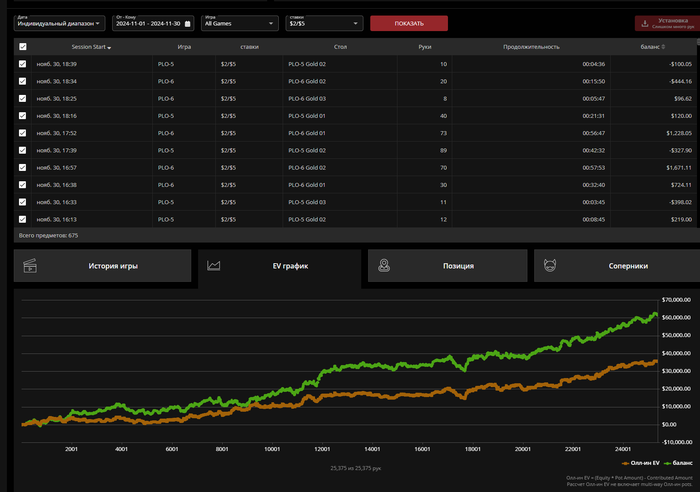Click the Session Start sort arrow

[x=109, y=47]
